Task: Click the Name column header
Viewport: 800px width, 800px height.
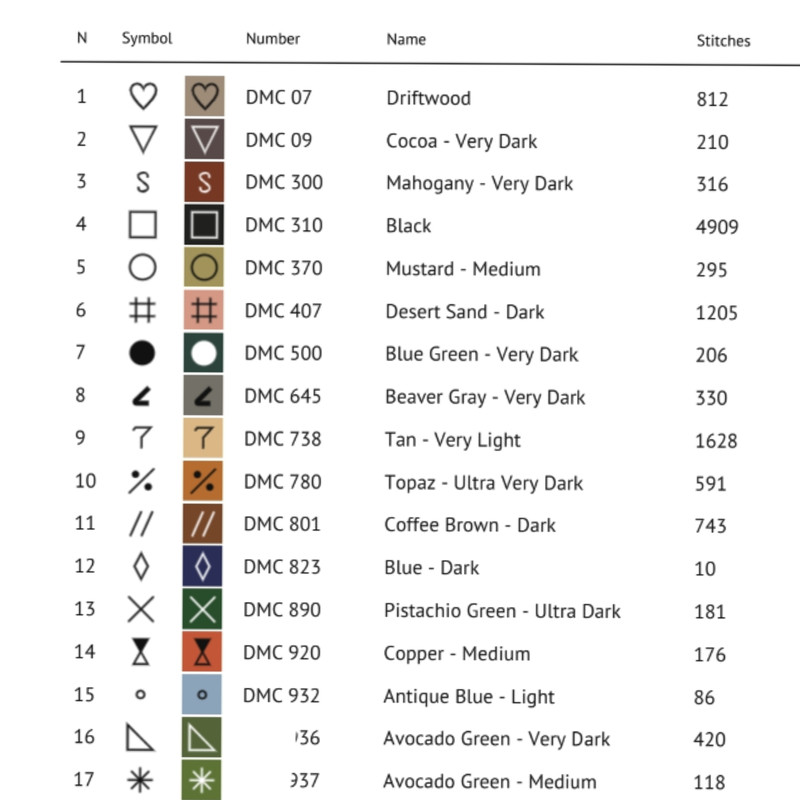Action: 406,40
